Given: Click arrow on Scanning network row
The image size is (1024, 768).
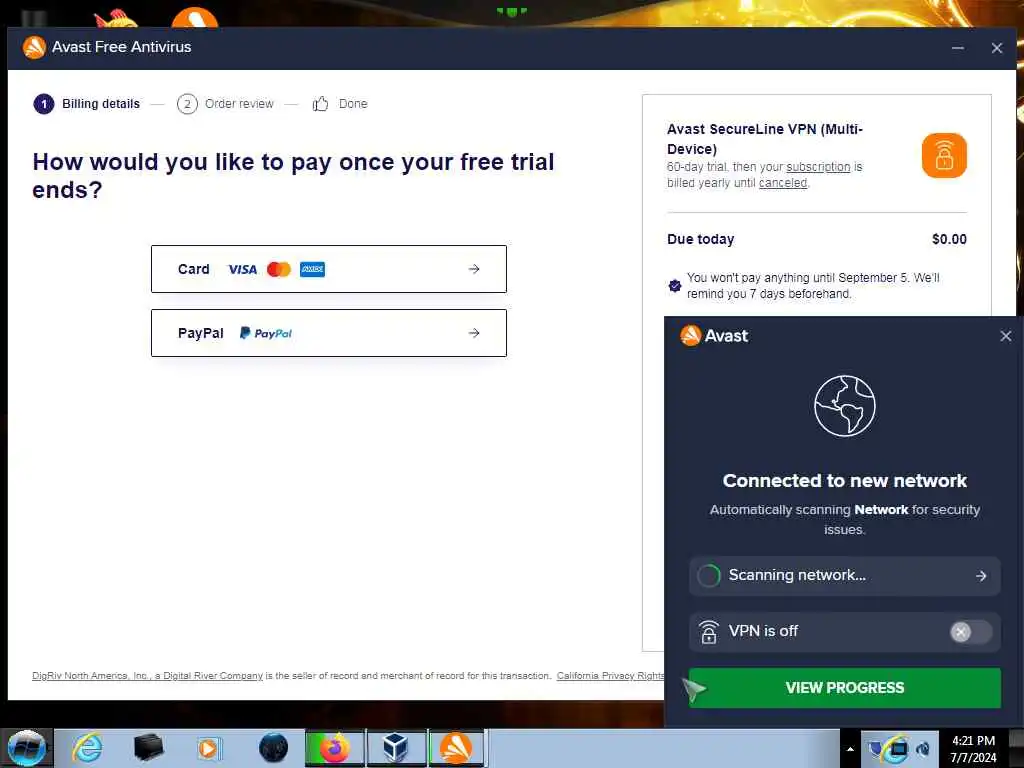Looking at the screenshot, I should pos(981,576).
